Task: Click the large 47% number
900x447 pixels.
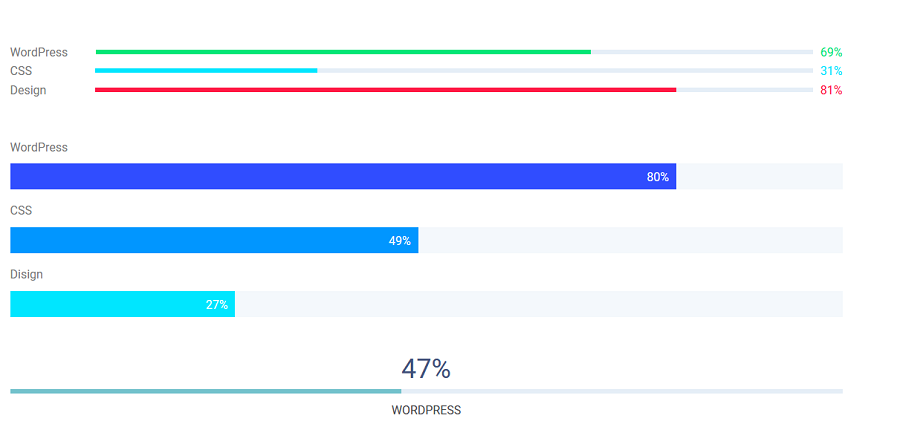Action: tap(426, 369)
